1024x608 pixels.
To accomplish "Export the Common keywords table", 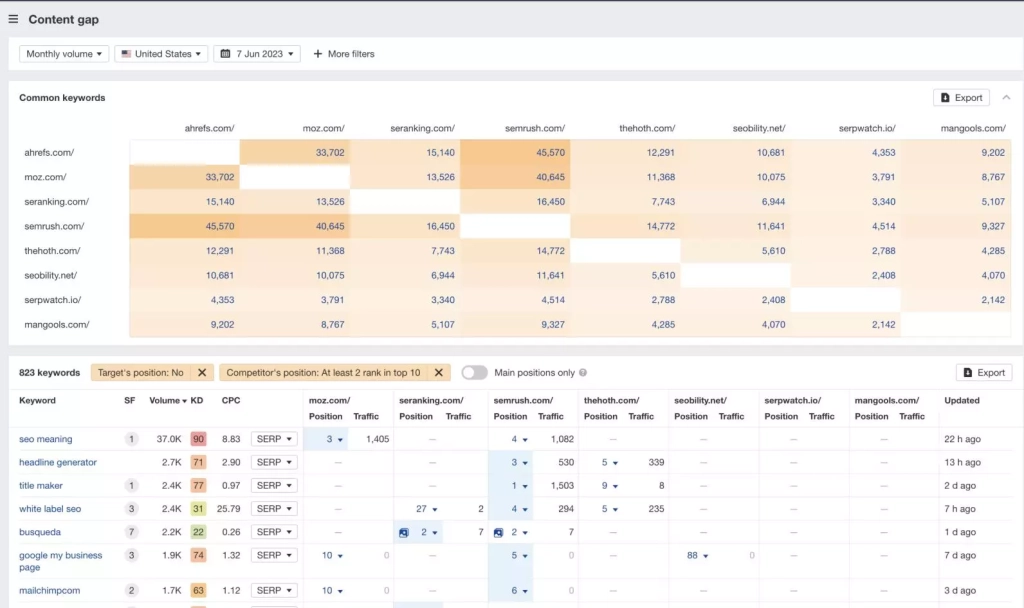I will click(x=961, y=97).
